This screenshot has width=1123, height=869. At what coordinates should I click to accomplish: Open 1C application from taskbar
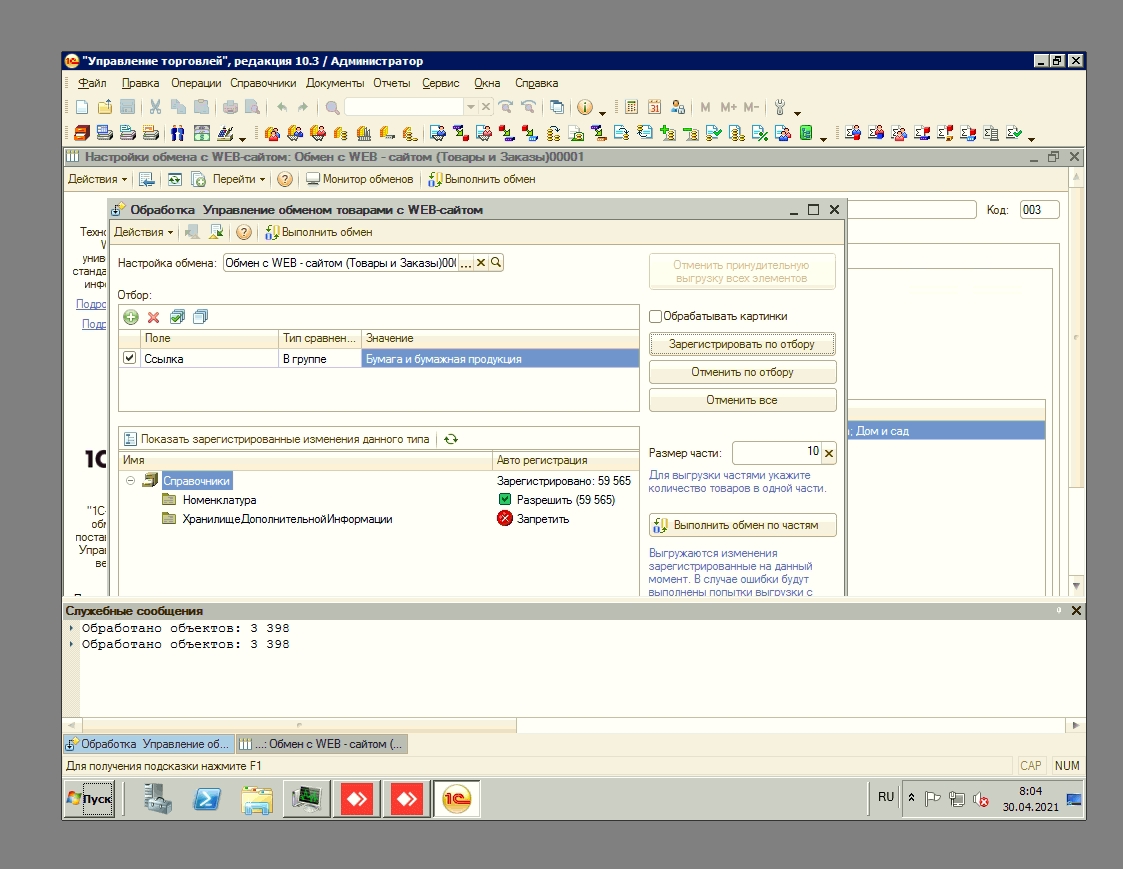pos(456,798)
